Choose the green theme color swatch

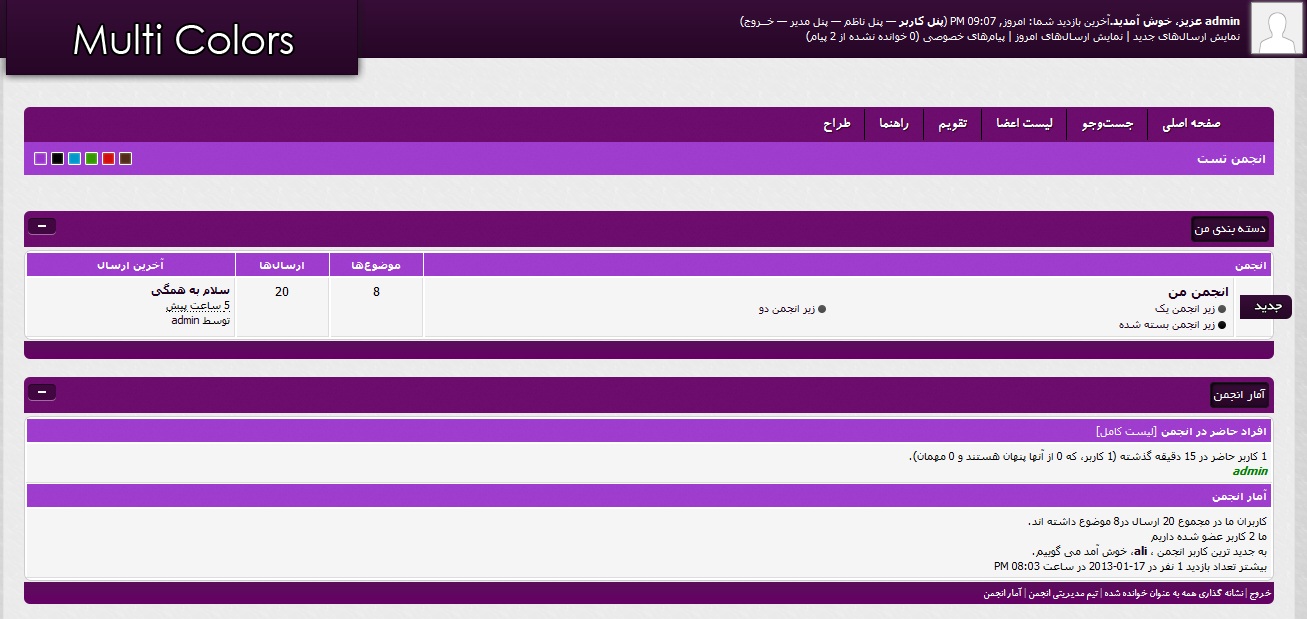[x=91, y=159]
